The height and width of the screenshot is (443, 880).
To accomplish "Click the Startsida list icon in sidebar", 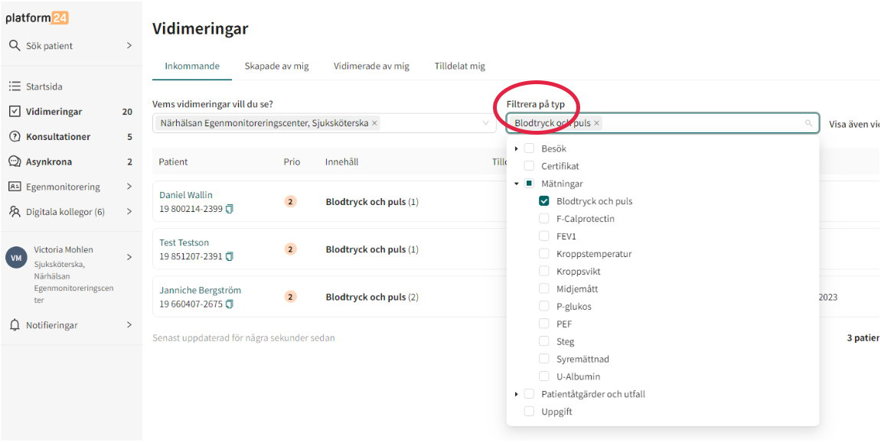I will (14, 87).
